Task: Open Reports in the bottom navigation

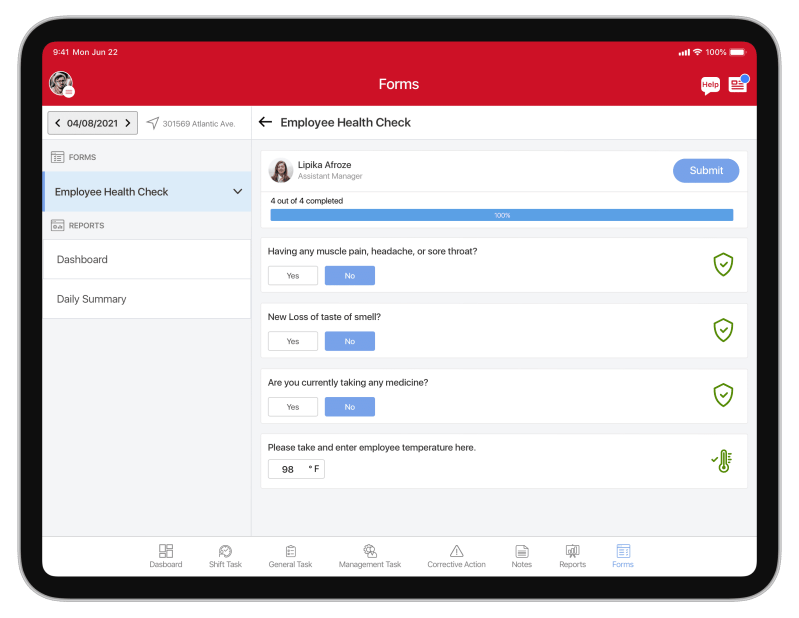Action: pyautogui.click(x=572, y=555)
